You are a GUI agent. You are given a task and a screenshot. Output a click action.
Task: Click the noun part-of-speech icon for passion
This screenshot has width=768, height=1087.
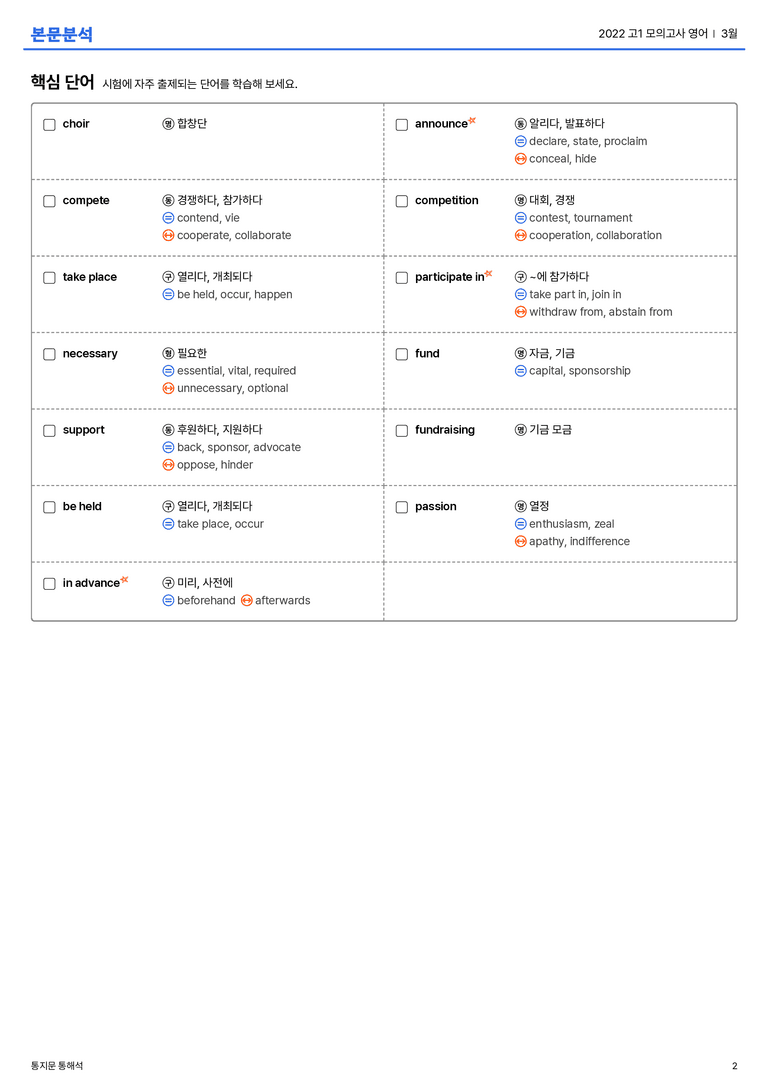coord(521,507)
